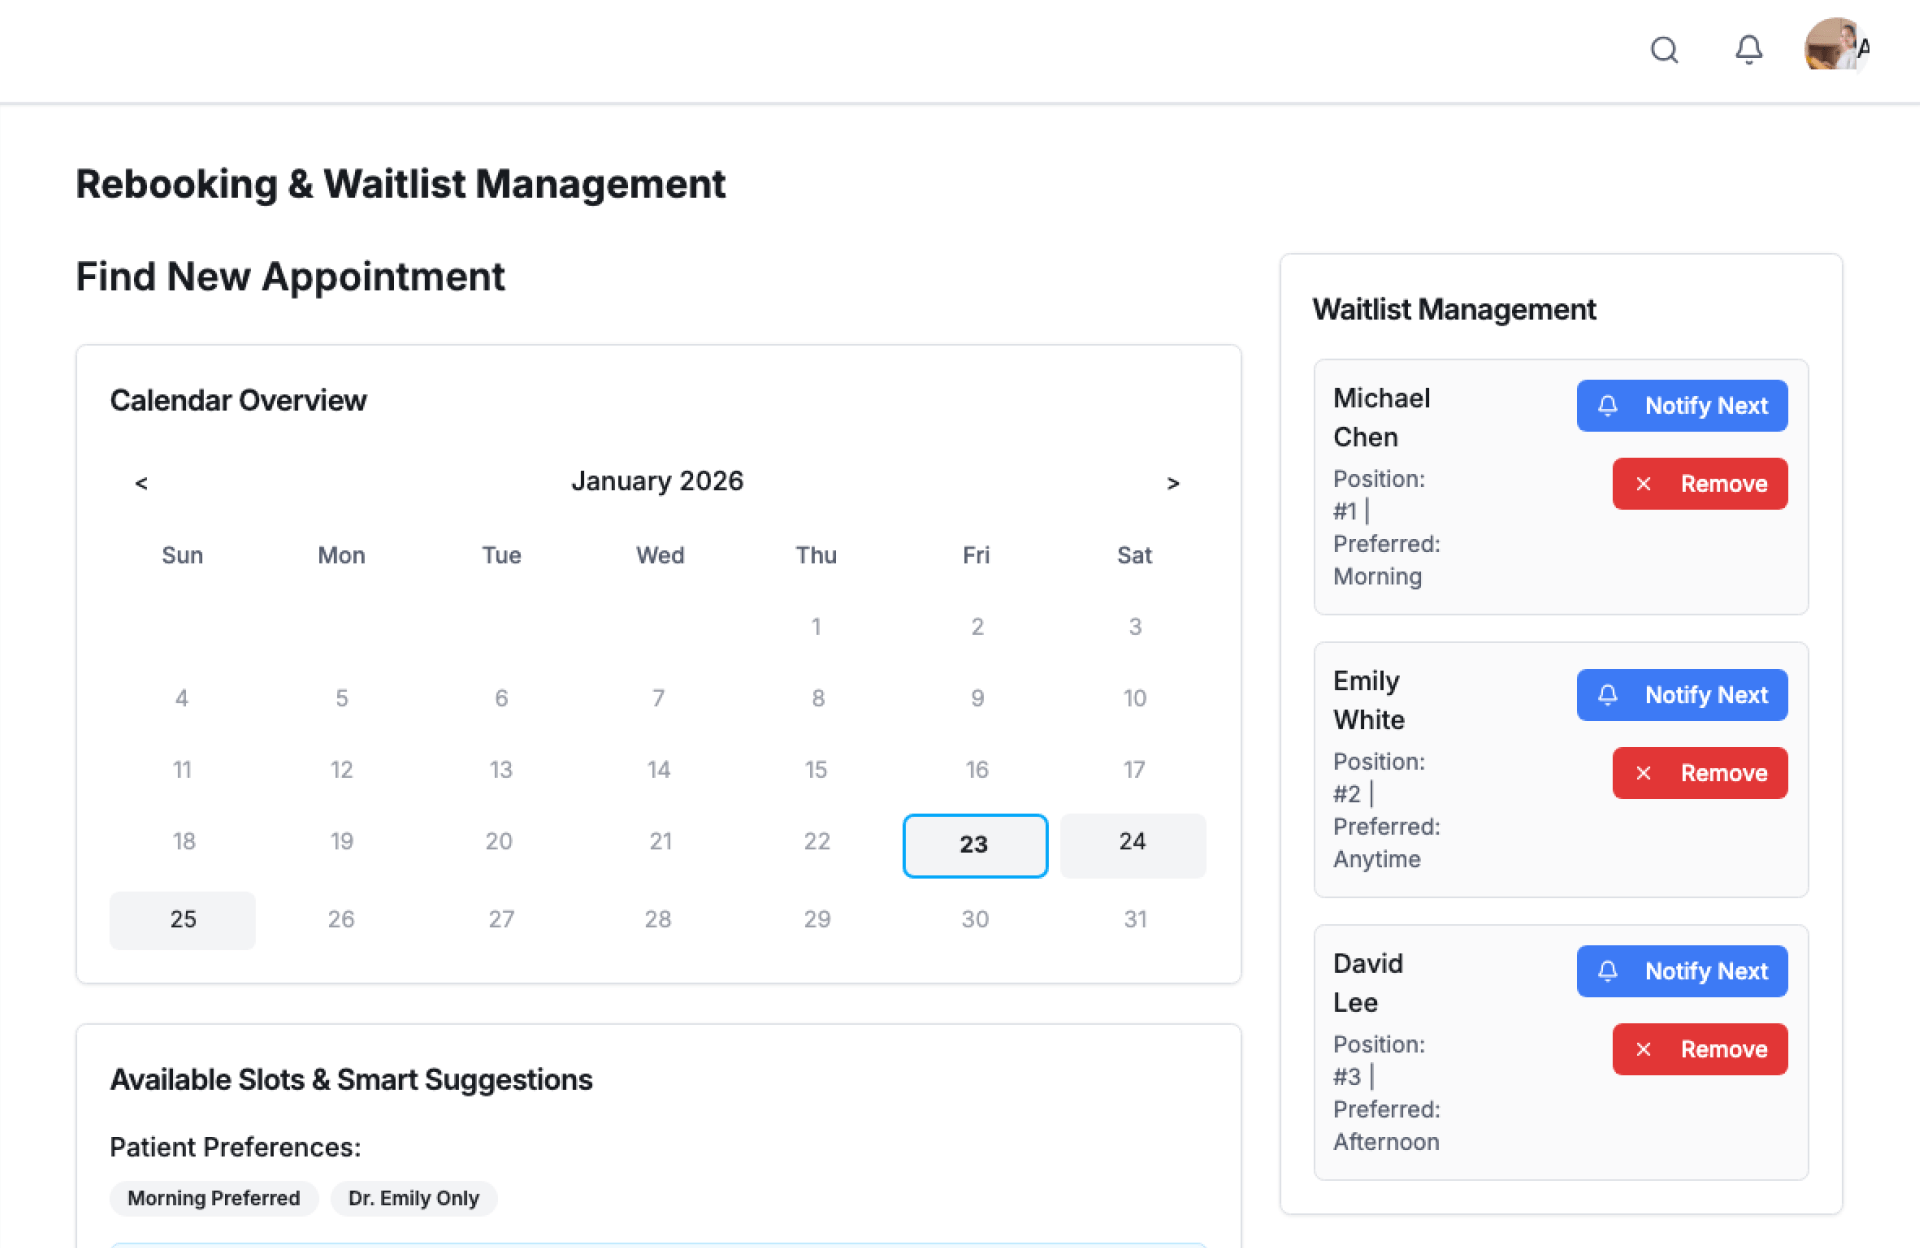
Task: Select January 25 on the calendar
Action: (x=183, y=919)
